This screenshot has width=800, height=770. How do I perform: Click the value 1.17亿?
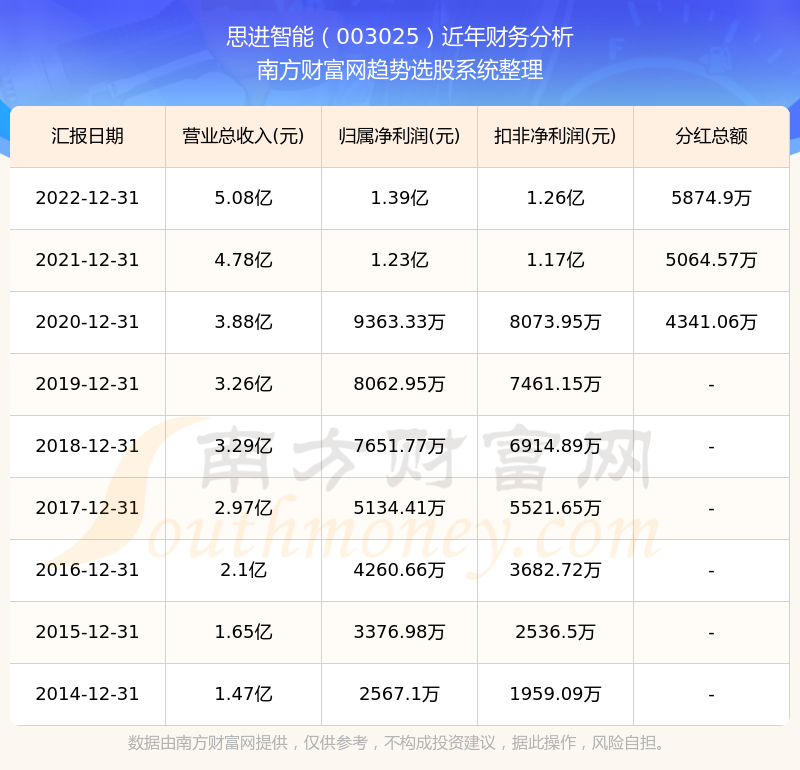point(555,260)
